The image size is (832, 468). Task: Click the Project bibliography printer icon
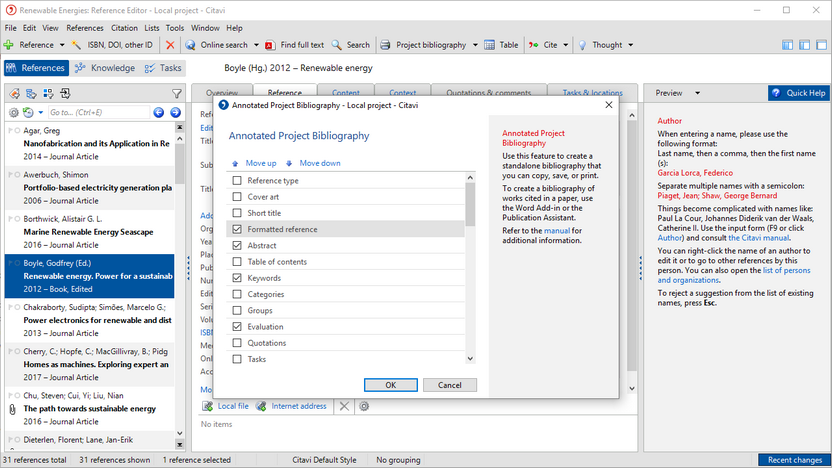tap(385, 45)
